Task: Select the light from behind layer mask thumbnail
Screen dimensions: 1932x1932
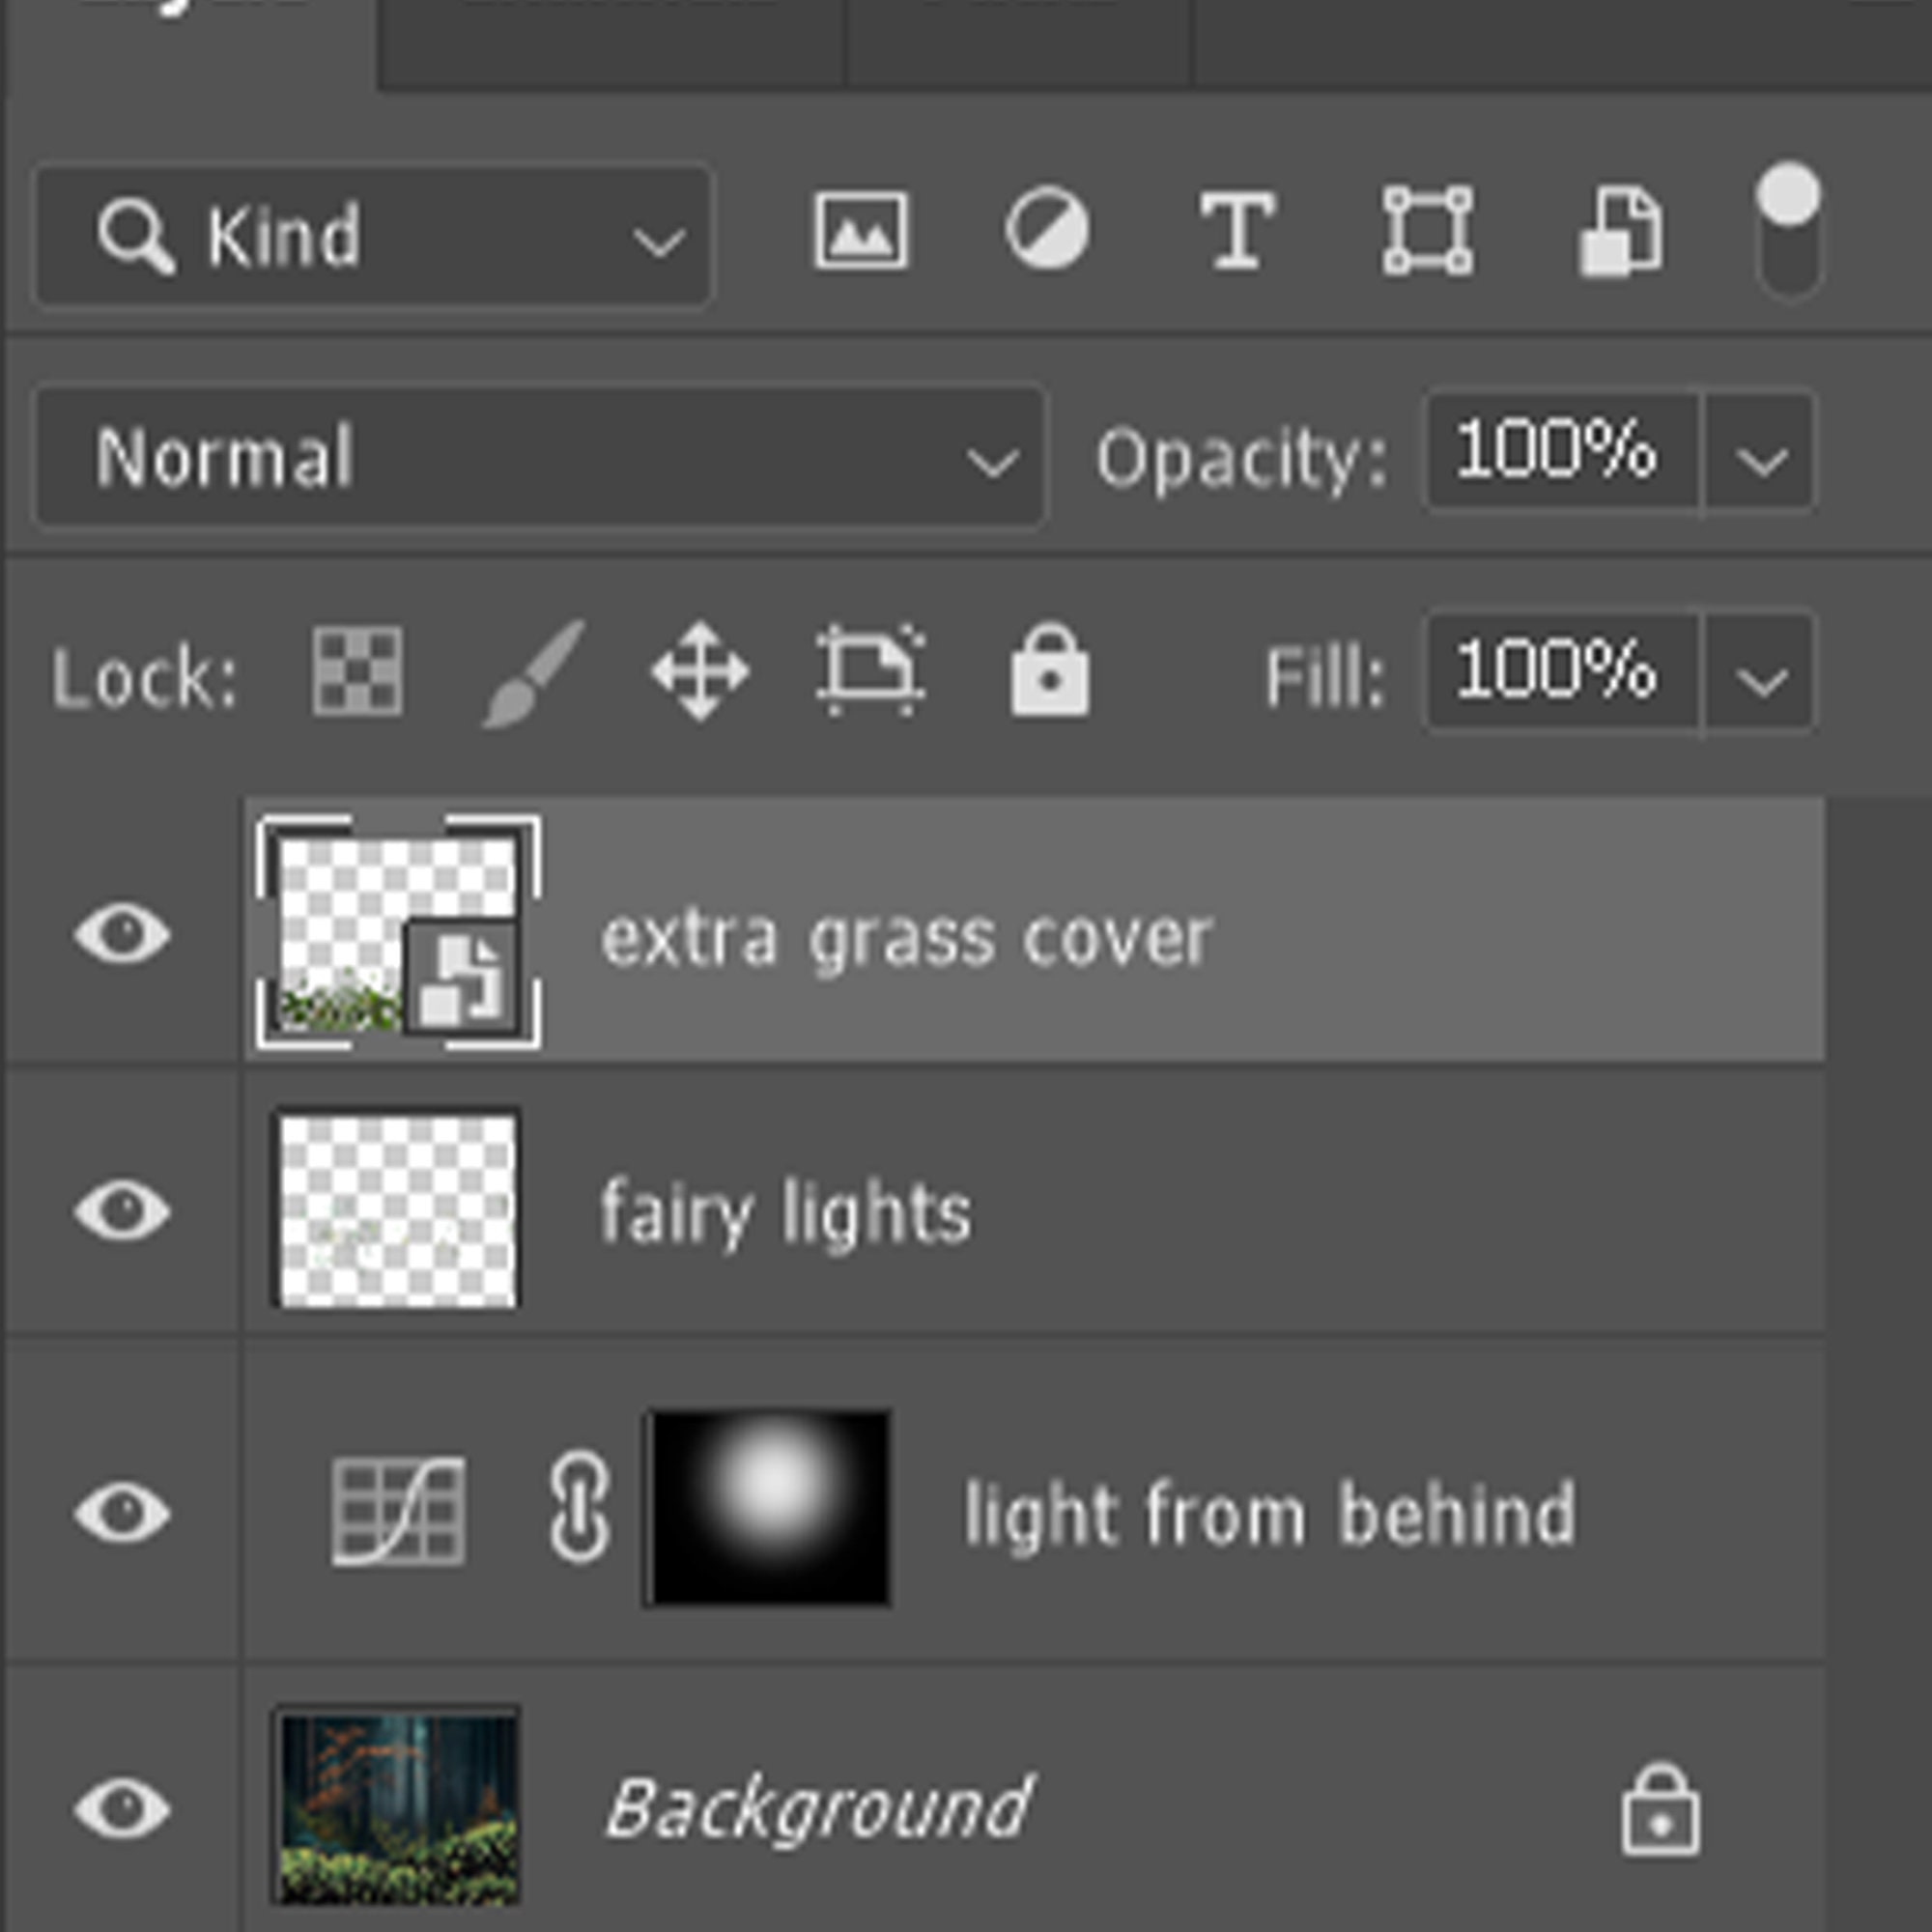Action: click(x=769, y=1508)
